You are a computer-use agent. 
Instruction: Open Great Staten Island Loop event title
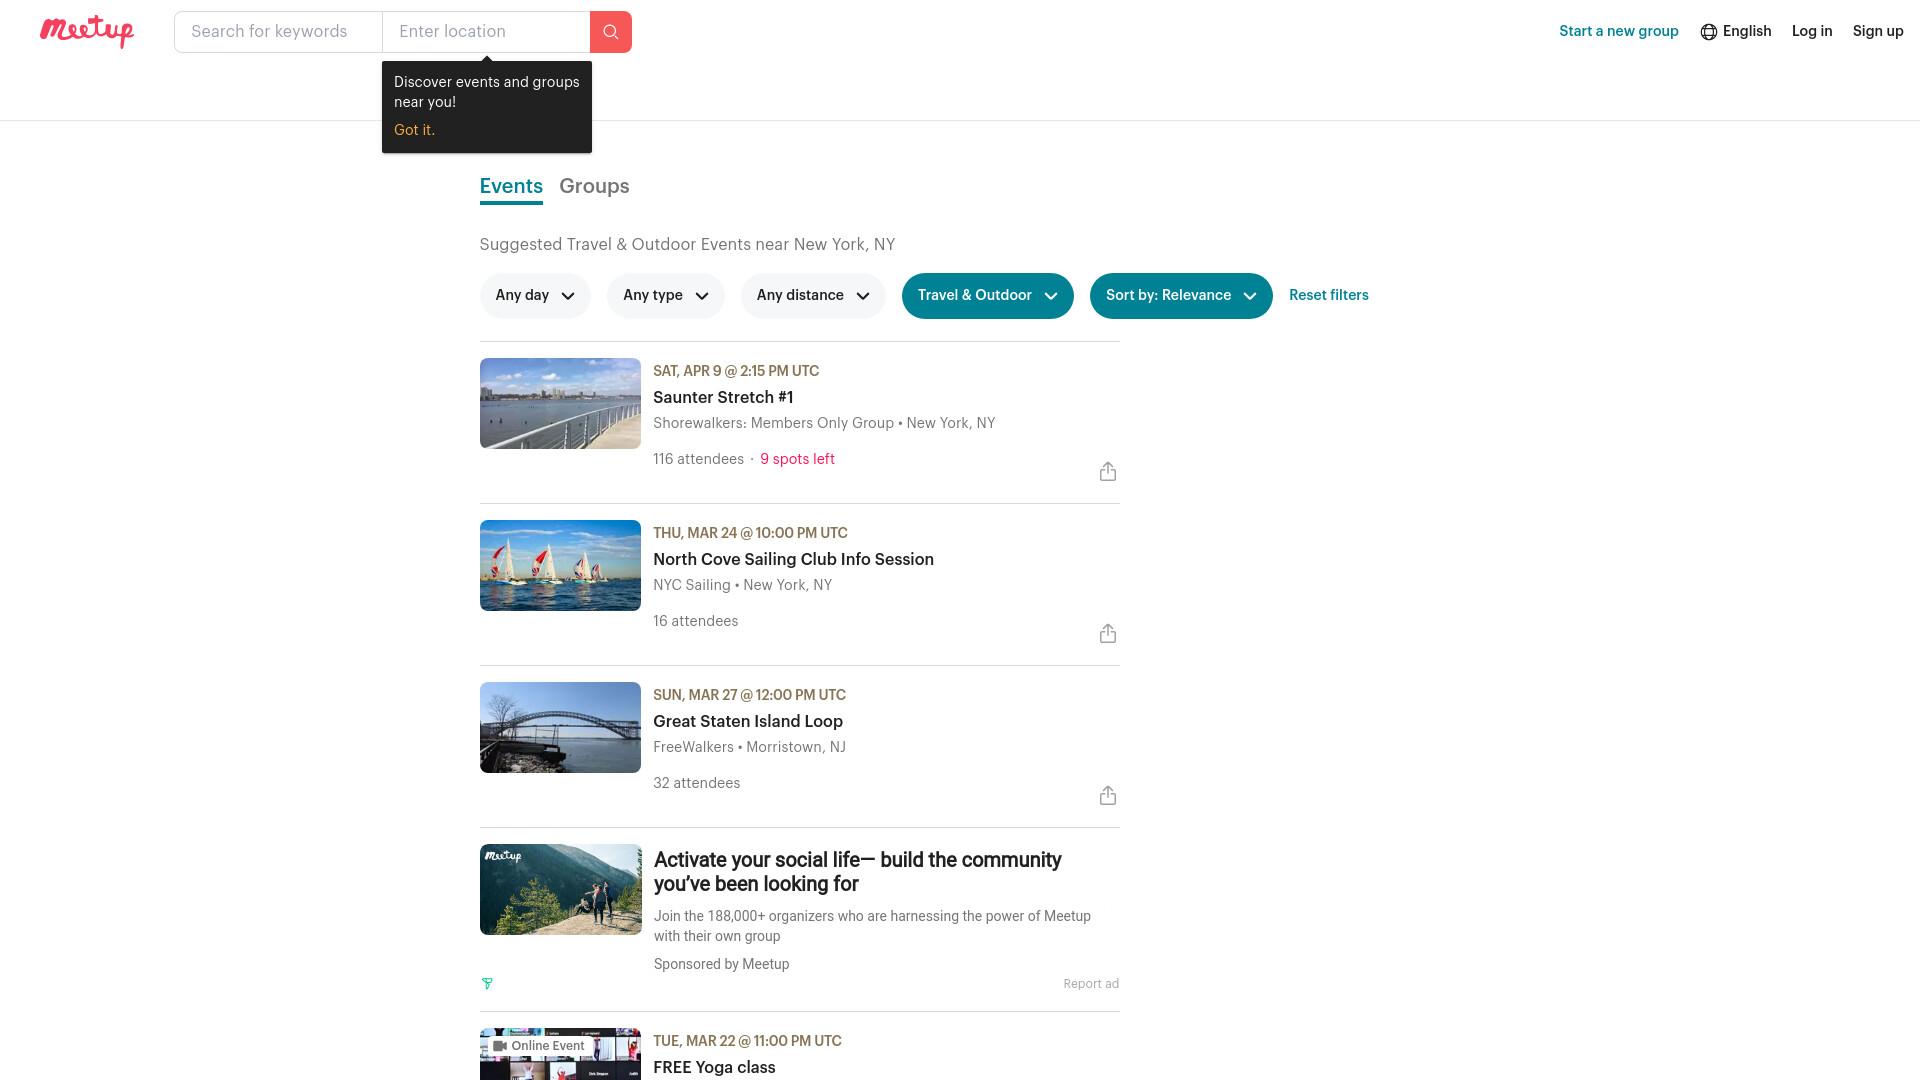pos(748,721)
